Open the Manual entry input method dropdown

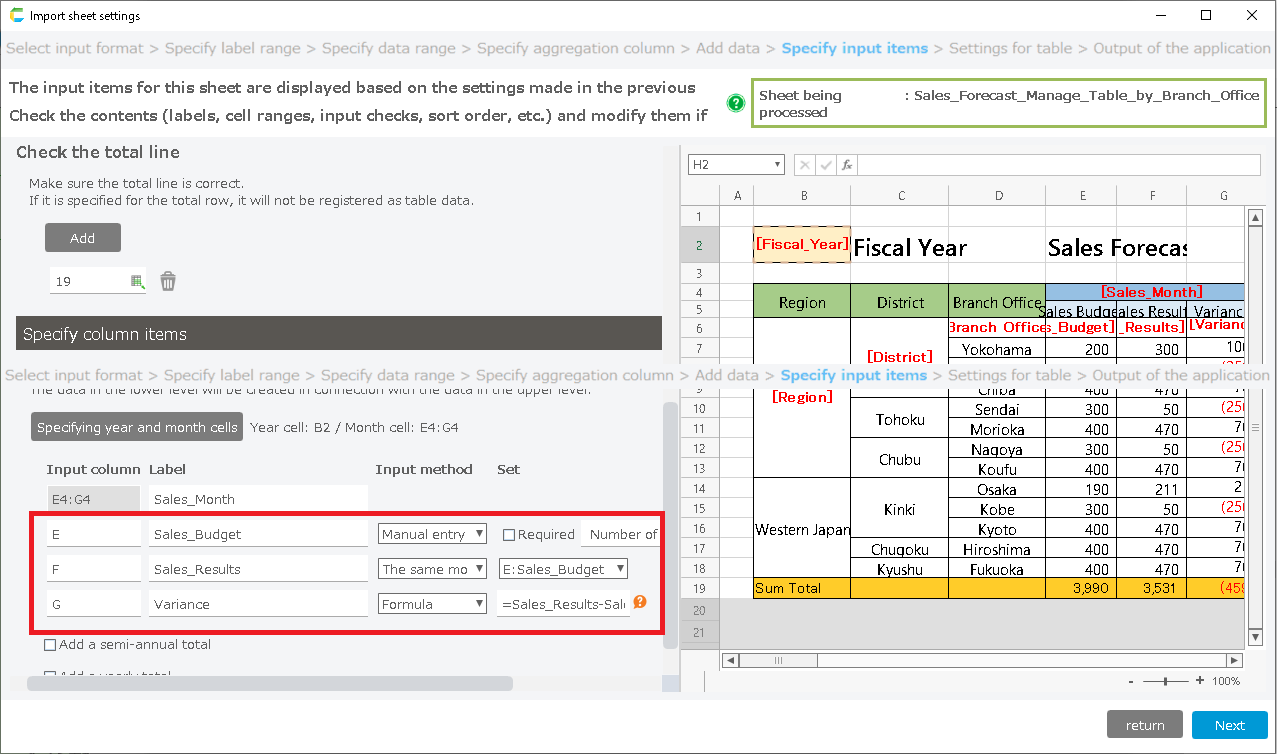432,534
